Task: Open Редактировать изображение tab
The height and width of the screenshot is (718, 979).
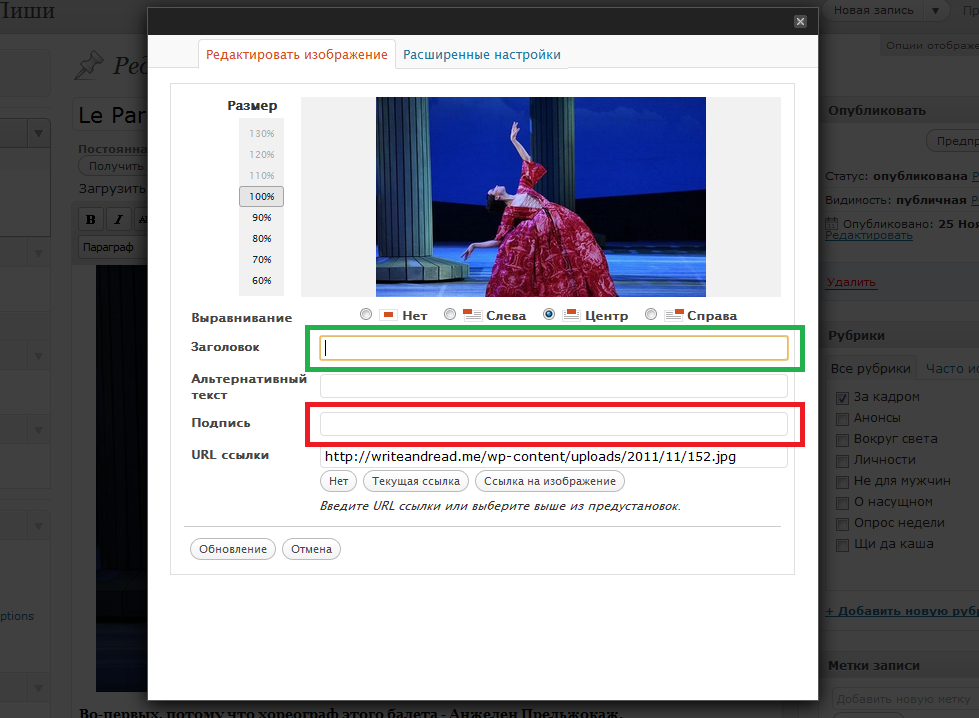Action: pos(297,55)
